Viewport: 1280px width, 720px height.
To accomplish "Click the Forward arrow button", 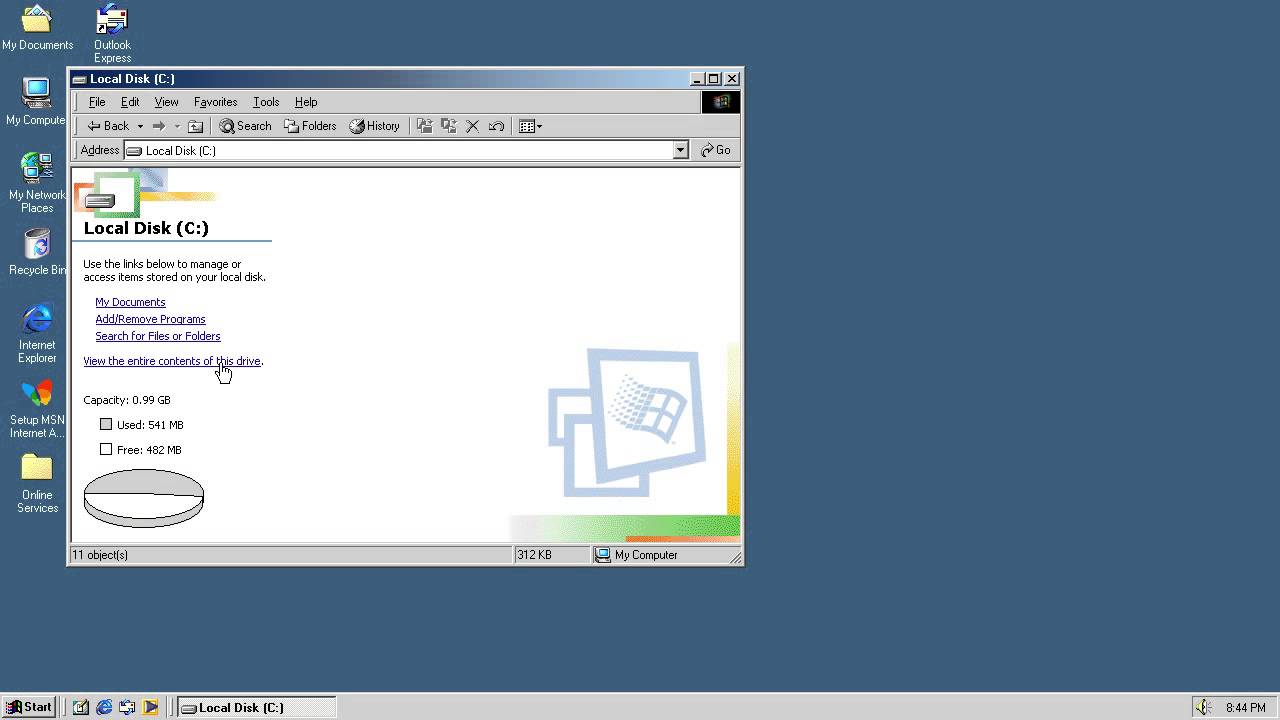I will pyautogui.click(x=158, y=126).
